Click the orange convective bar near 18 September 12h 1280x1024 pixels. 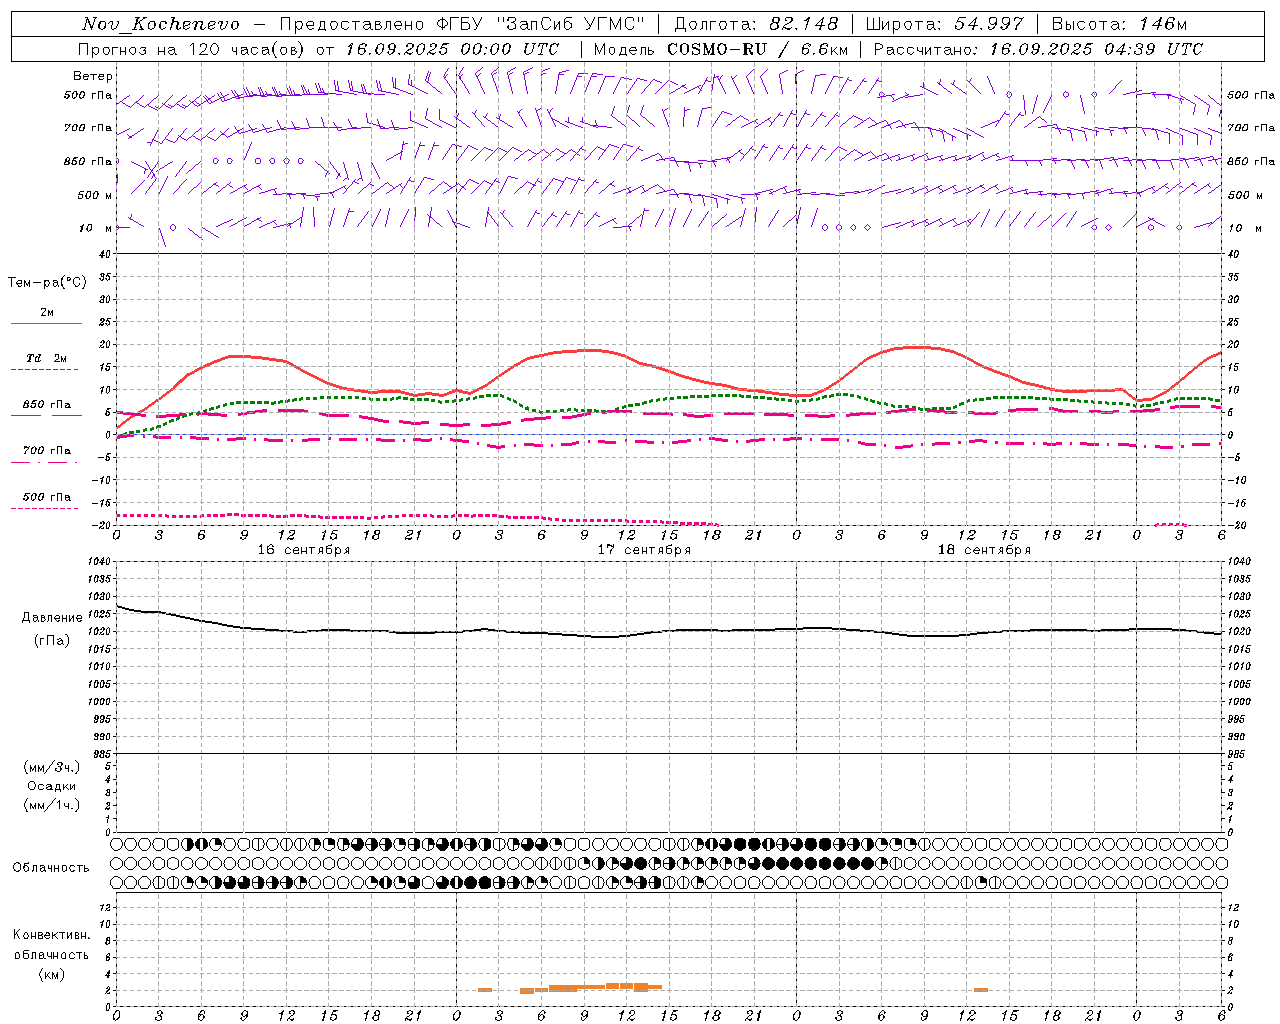click(981, 990)
